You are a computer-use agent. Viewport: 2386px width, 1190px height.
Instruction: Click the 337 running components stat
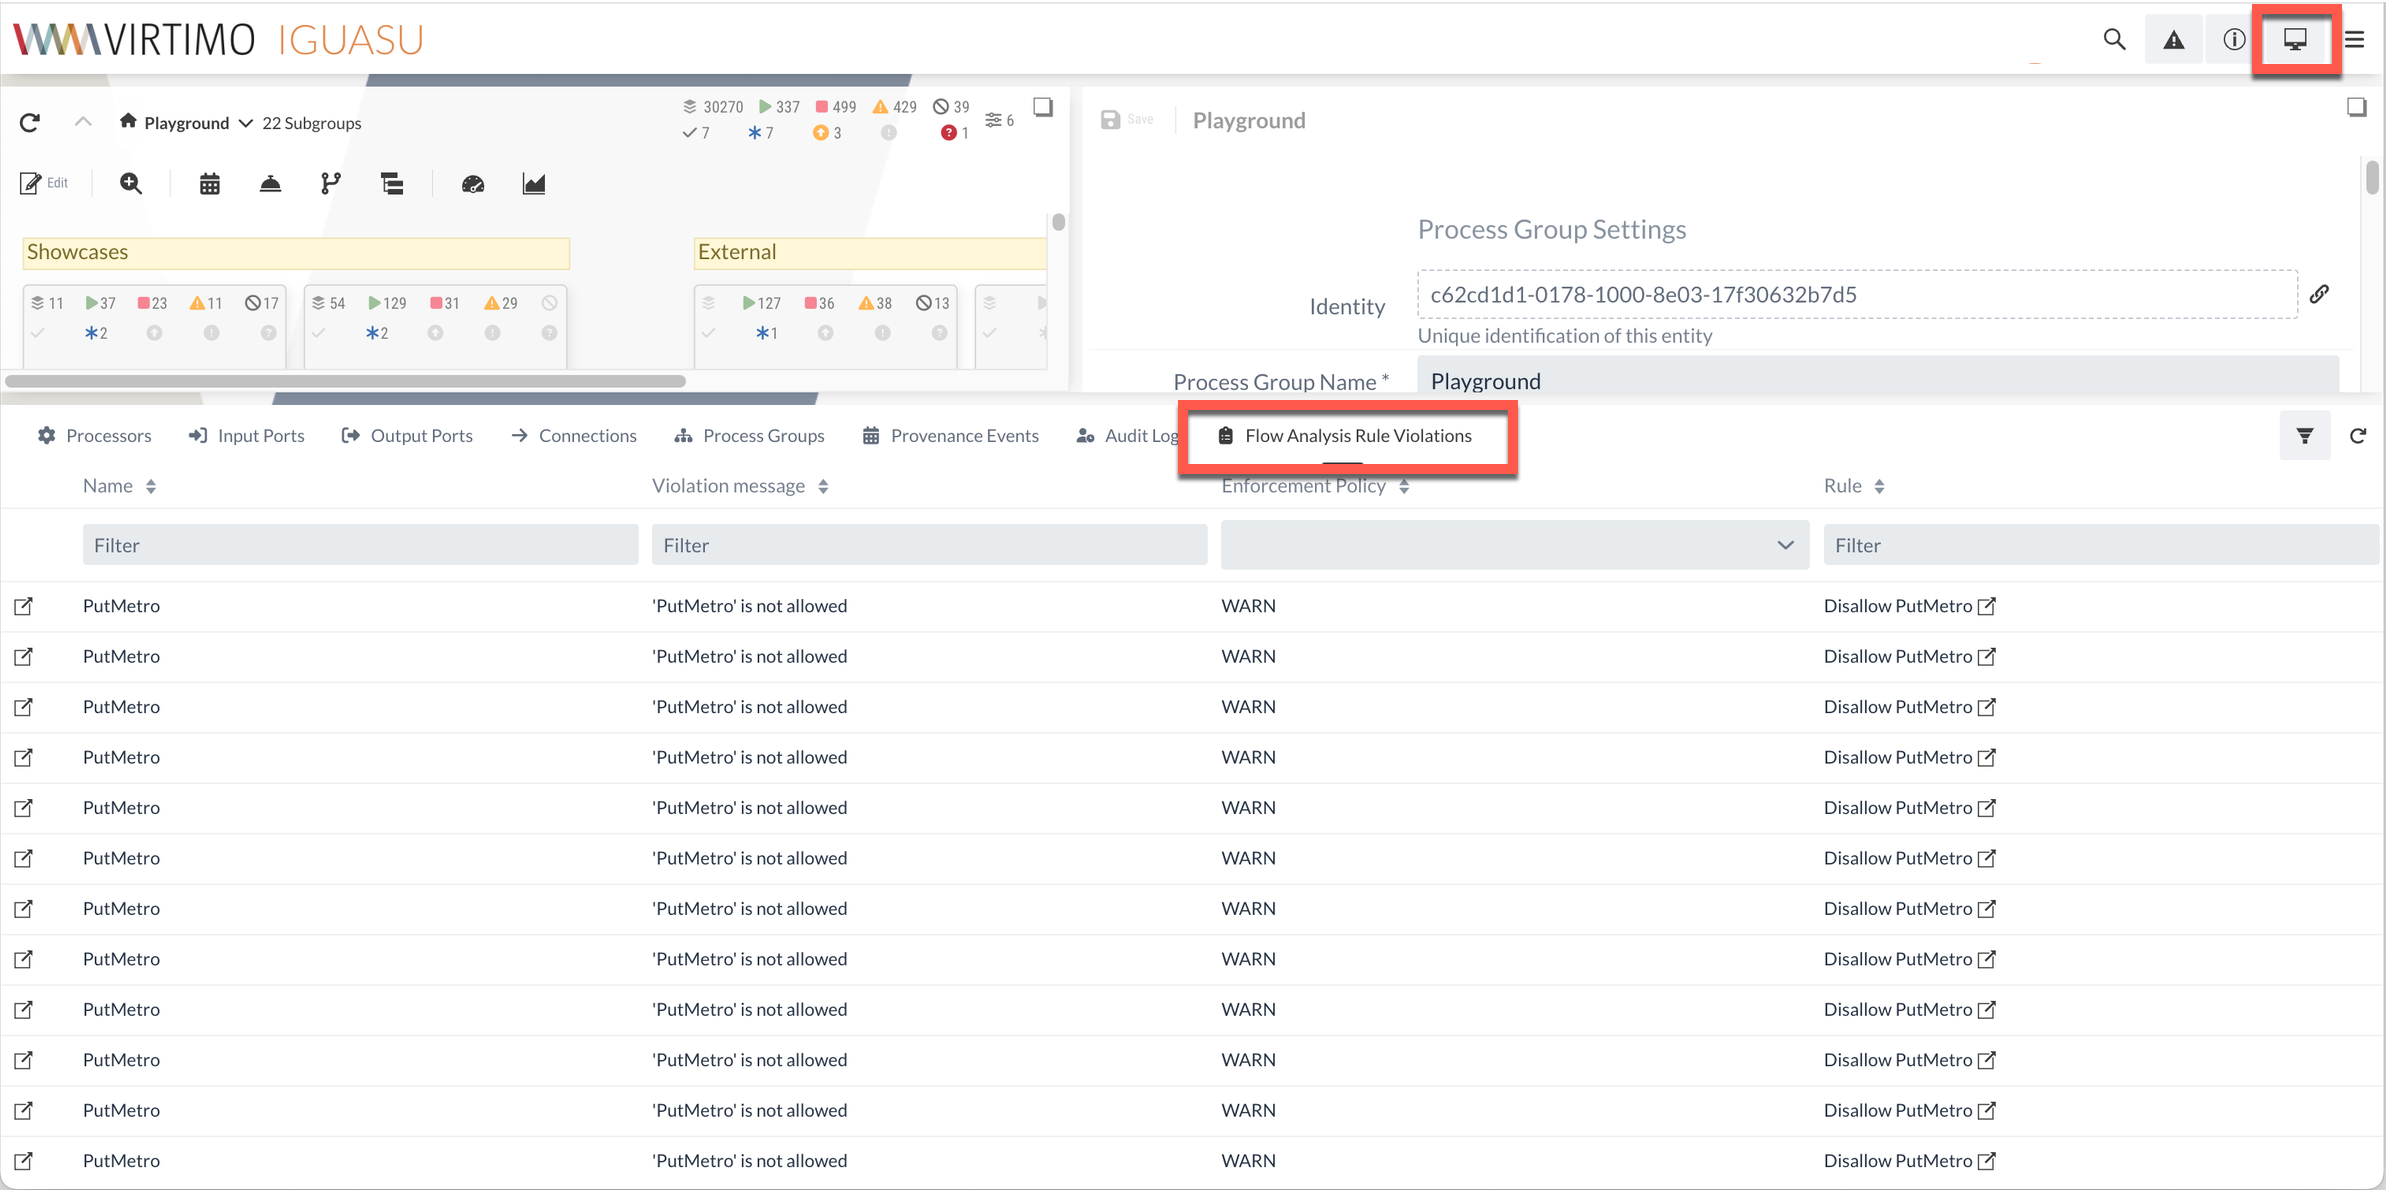point(779,107)
